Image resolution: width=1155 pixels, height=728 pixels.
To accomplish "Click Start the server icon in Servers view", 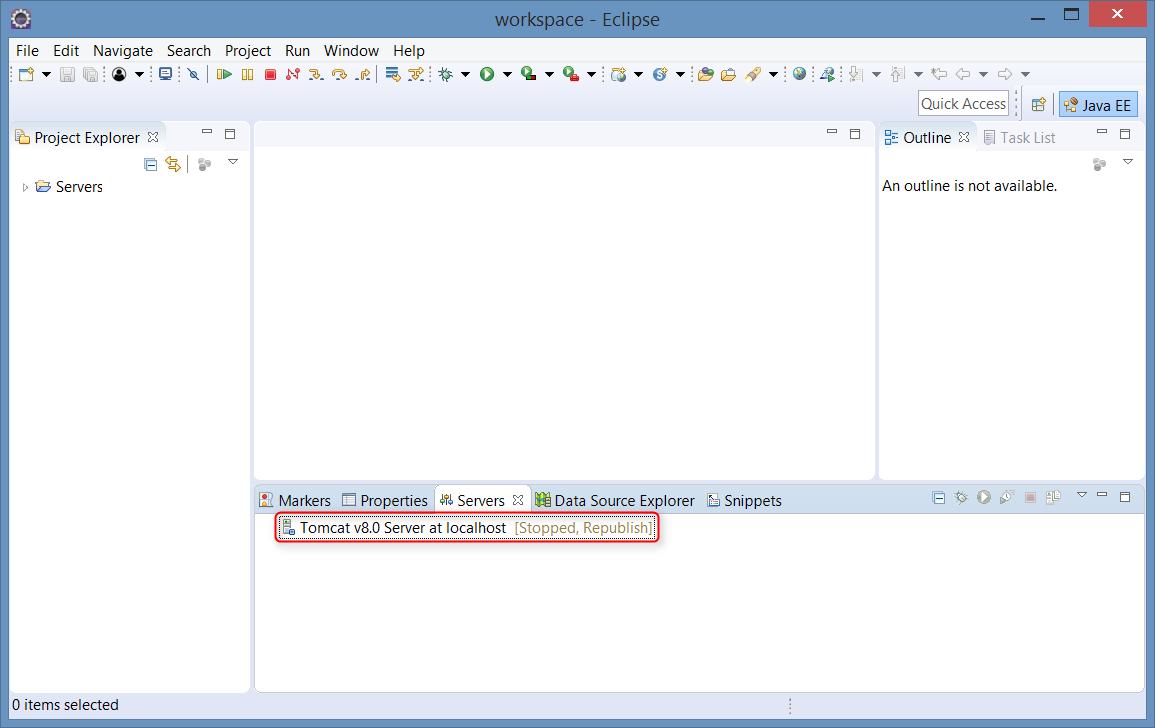I will click(984, 498).
